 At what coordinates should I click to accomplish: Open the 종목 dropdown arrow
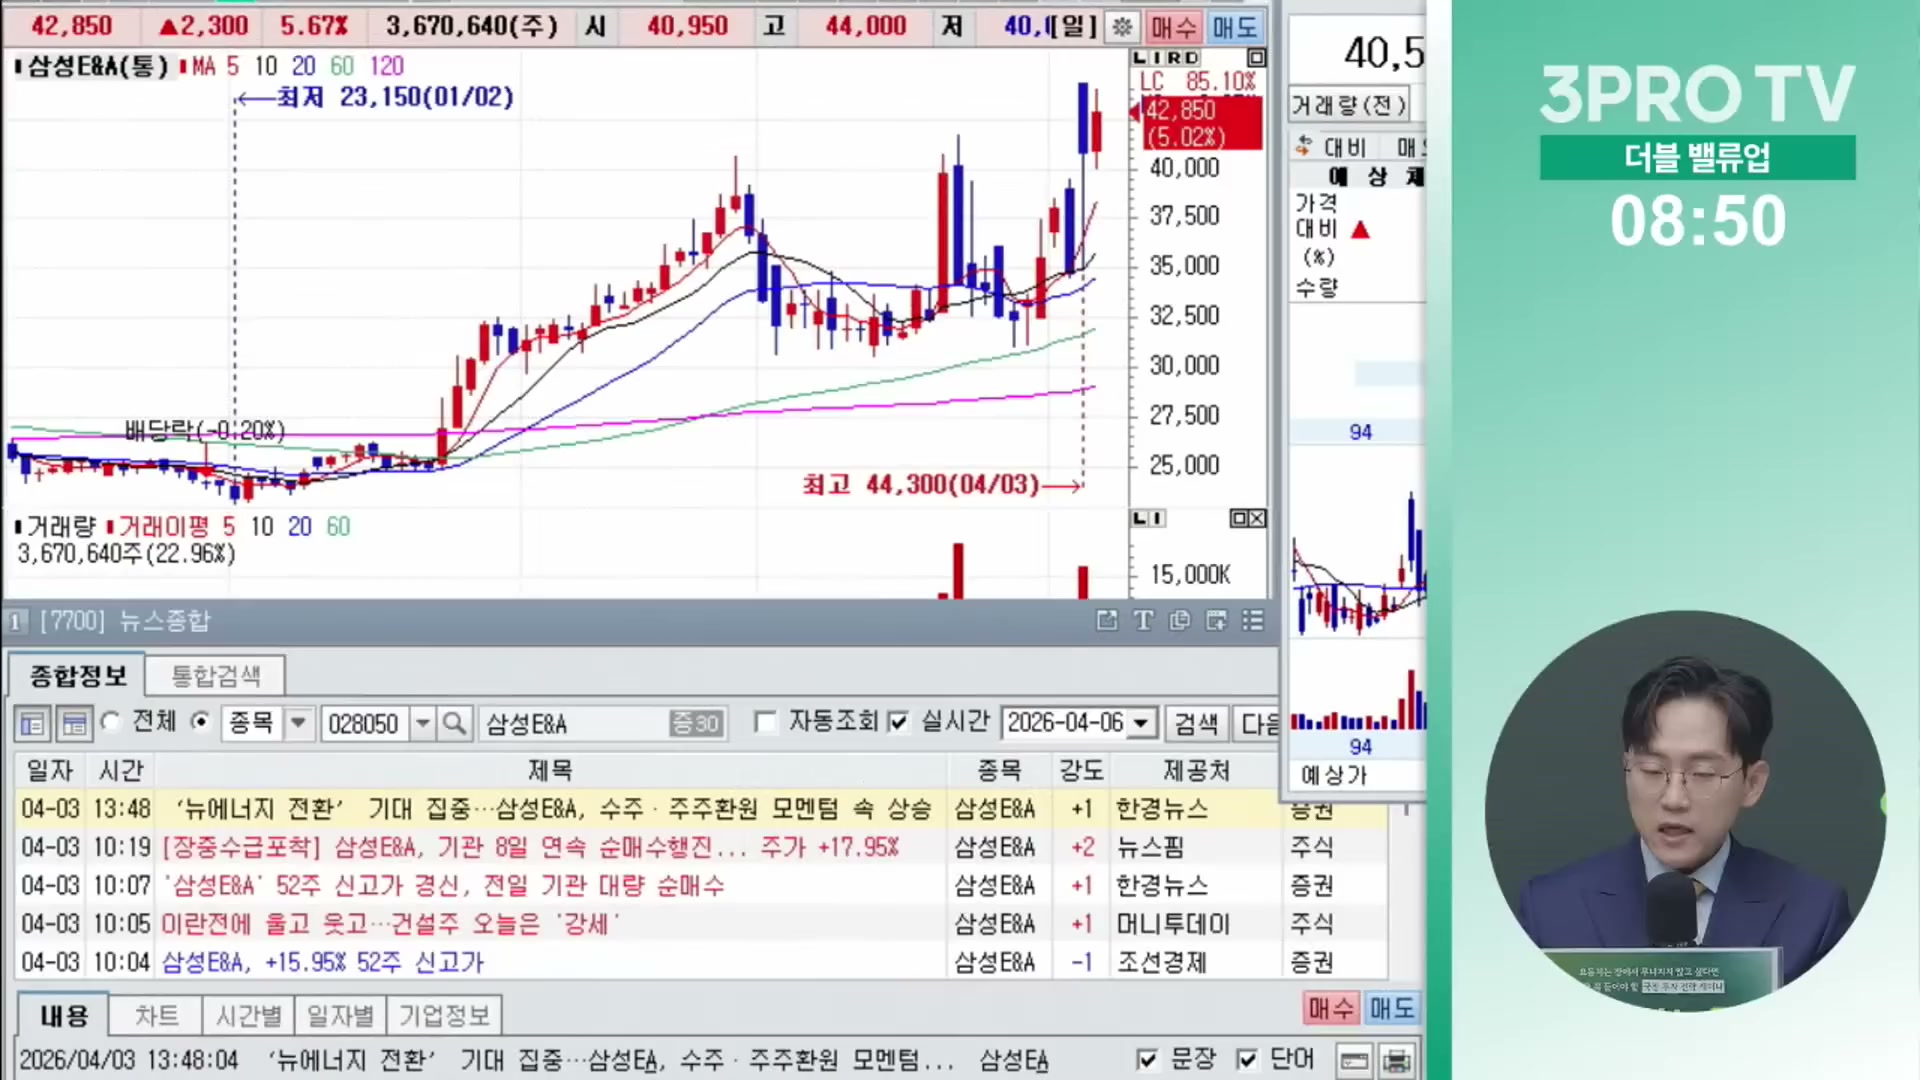(298, 723)
